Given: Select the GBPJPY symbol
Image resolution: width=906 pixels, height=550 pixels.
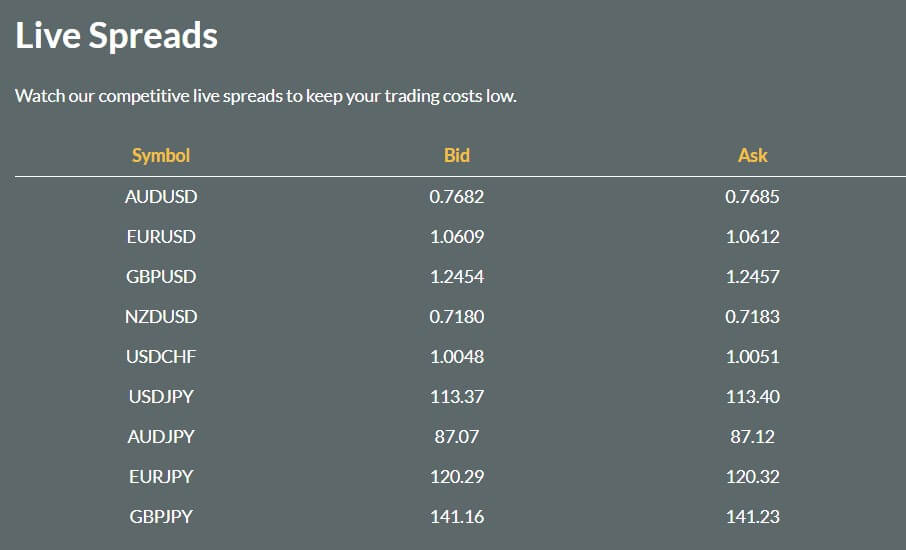Looking at the screenshot, I should click(x=161, y=516).
